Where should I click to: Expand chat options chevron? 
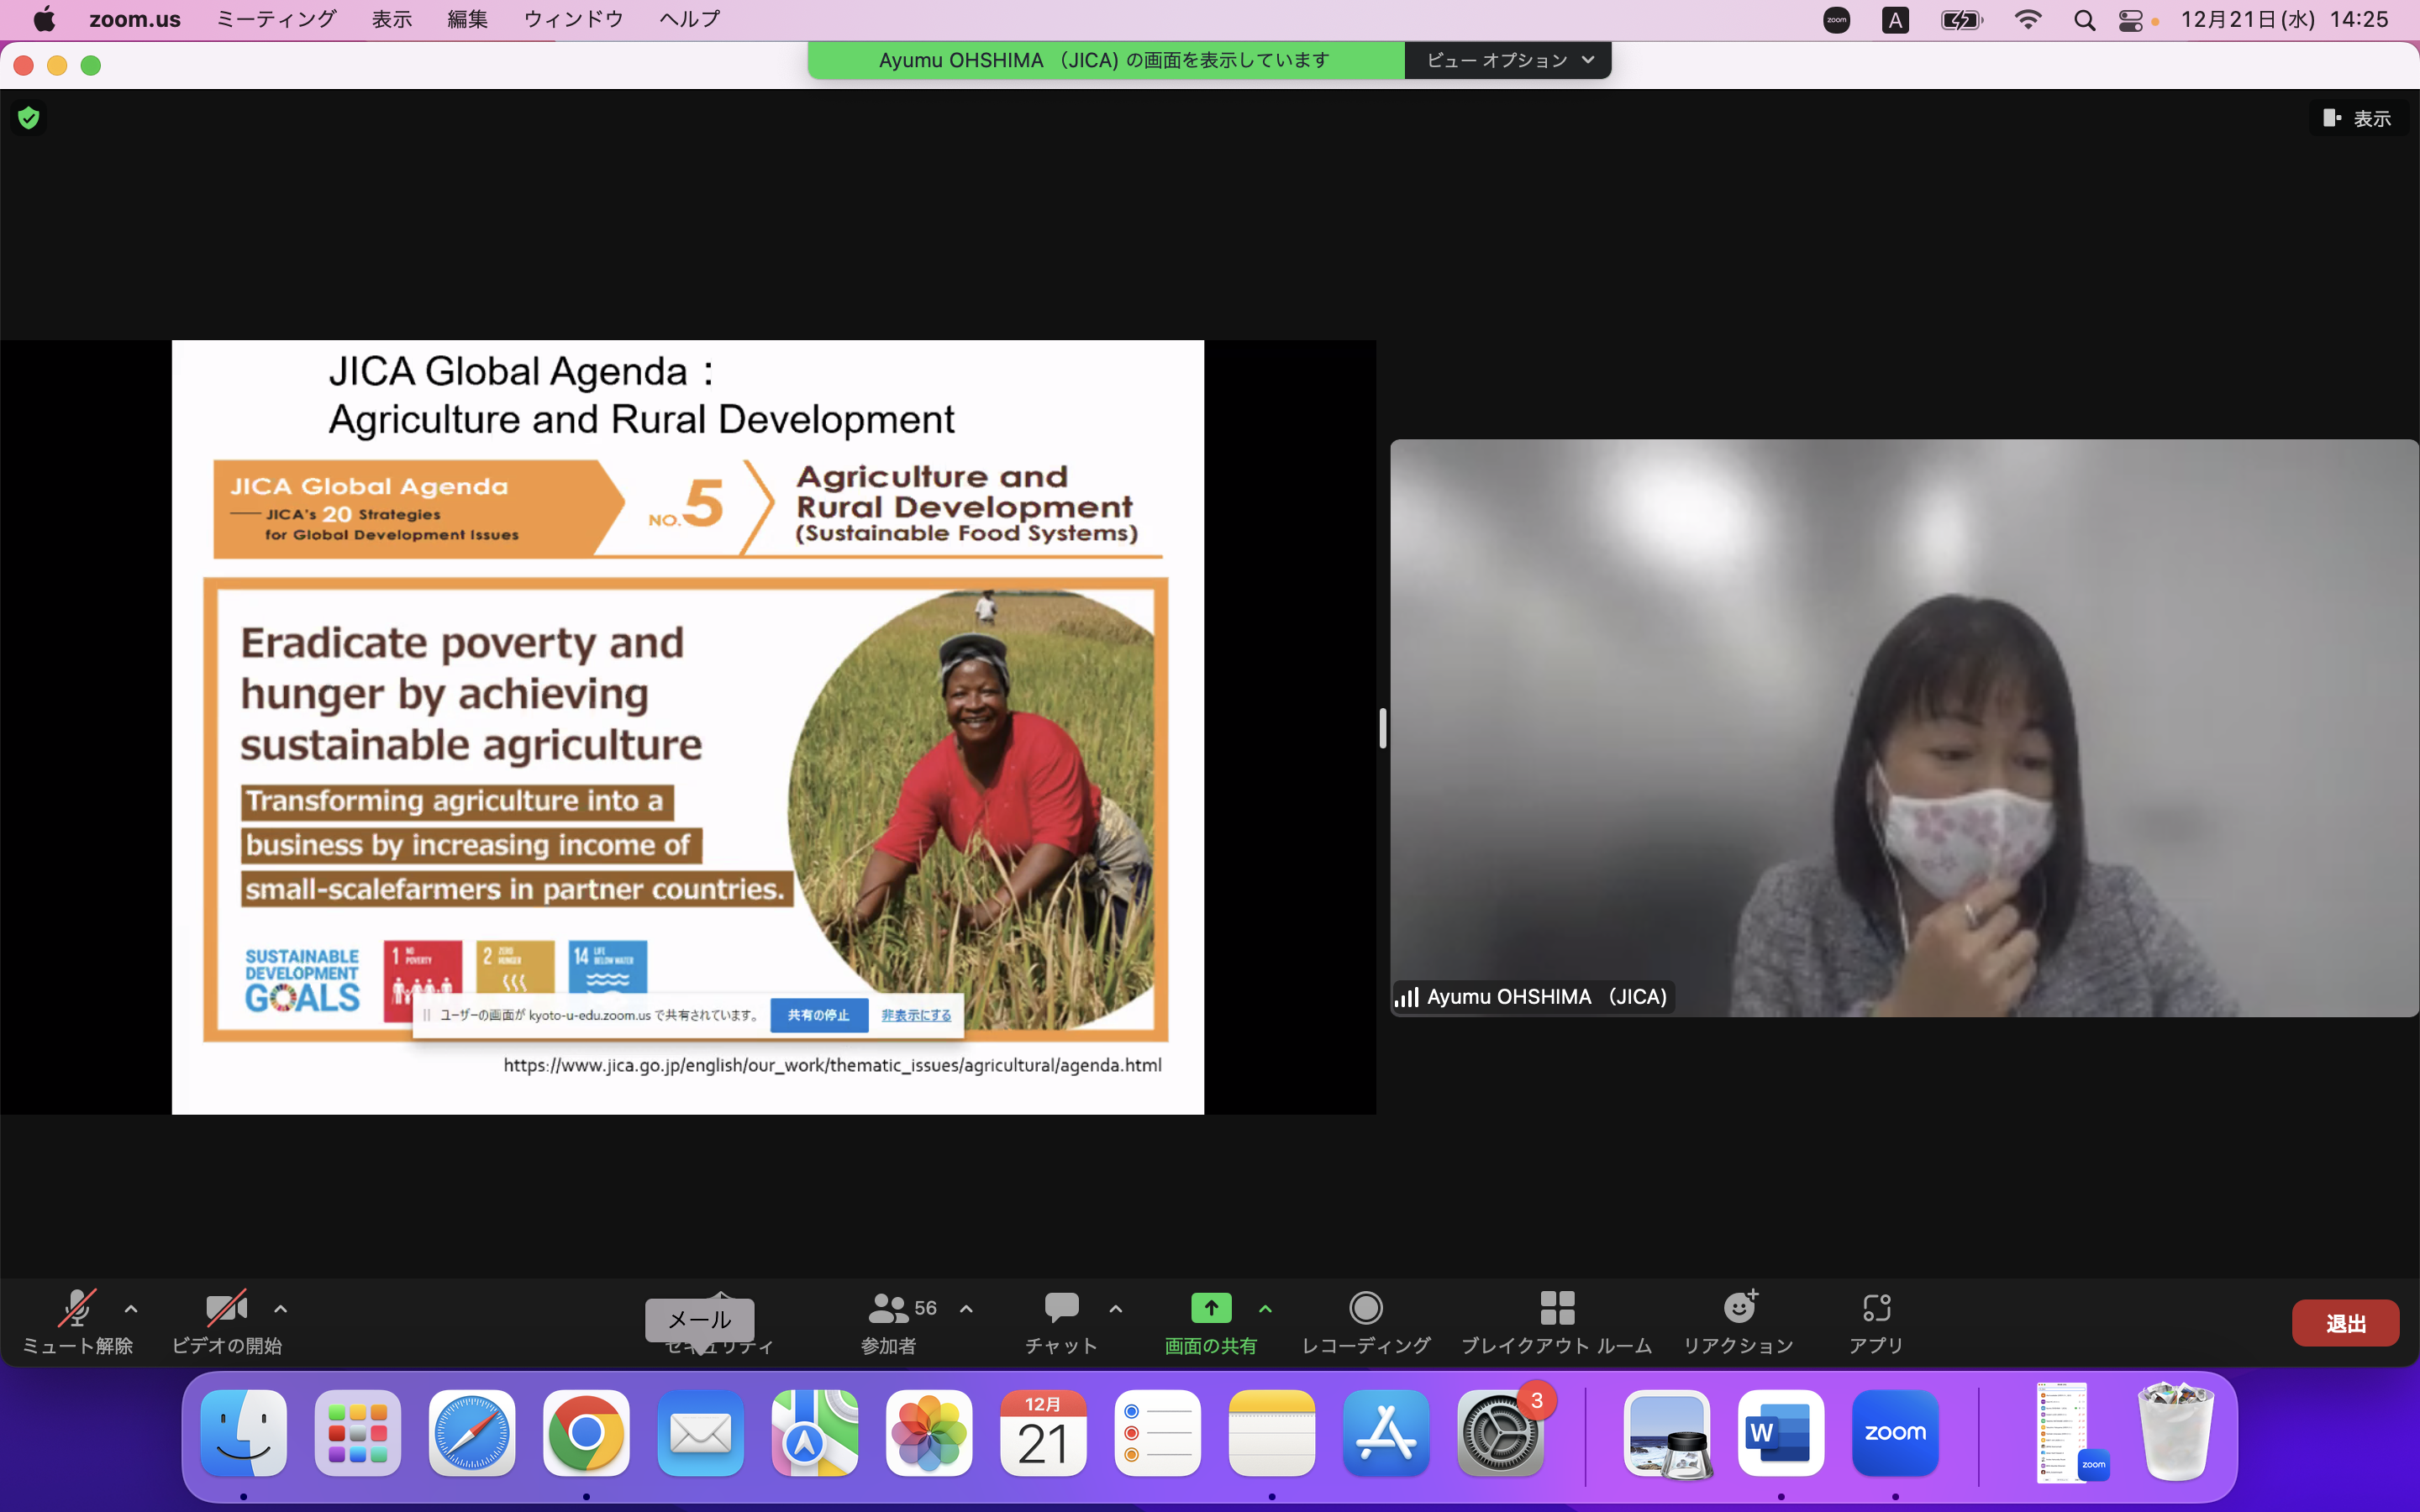(1116, 1308)
